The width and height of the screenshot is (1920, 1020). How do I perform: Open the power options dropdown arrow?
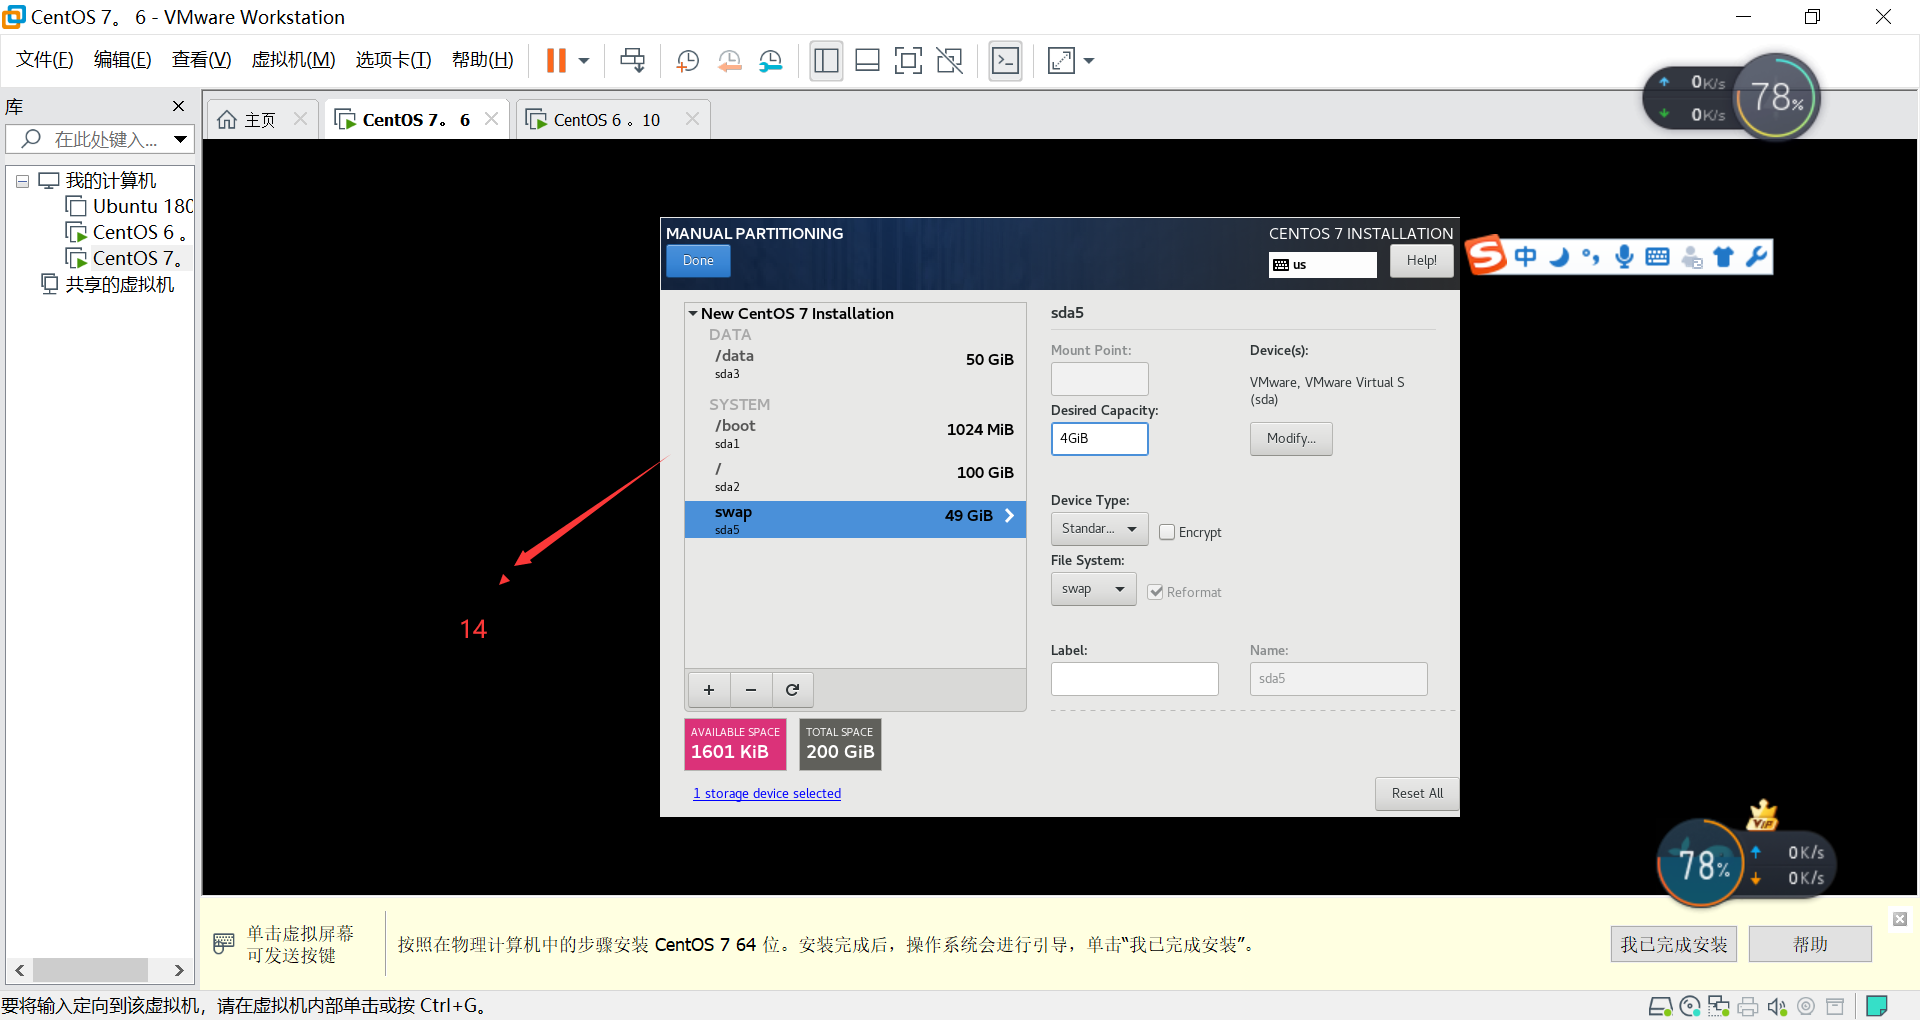[584, 61]
